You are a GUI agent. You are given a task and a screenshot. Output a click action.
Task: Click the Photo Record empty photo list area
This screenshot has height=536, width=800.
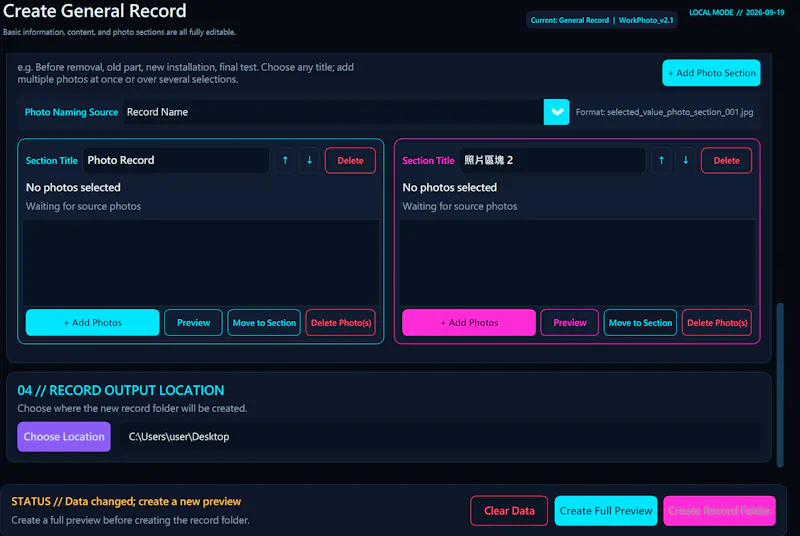pyautogui.click(x=201, y=262)
